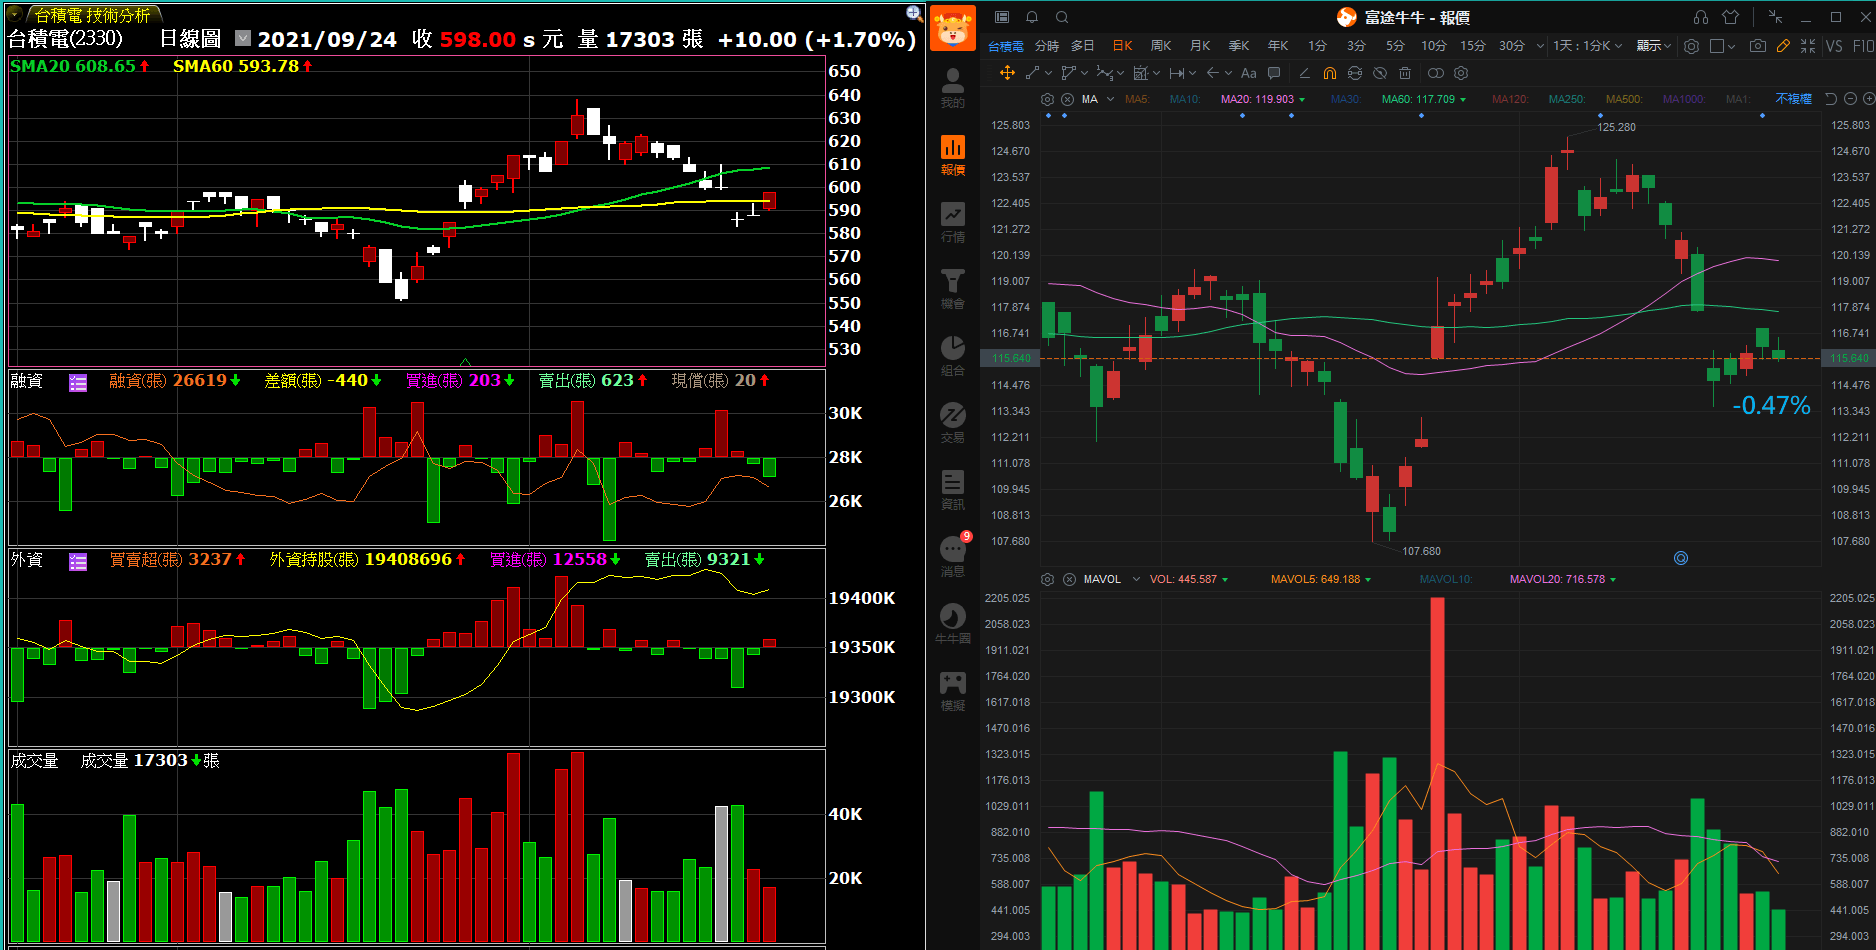Open drawing tools settings gear icon
This screenshot has width=1876, height=950.
click(1461, 73)
